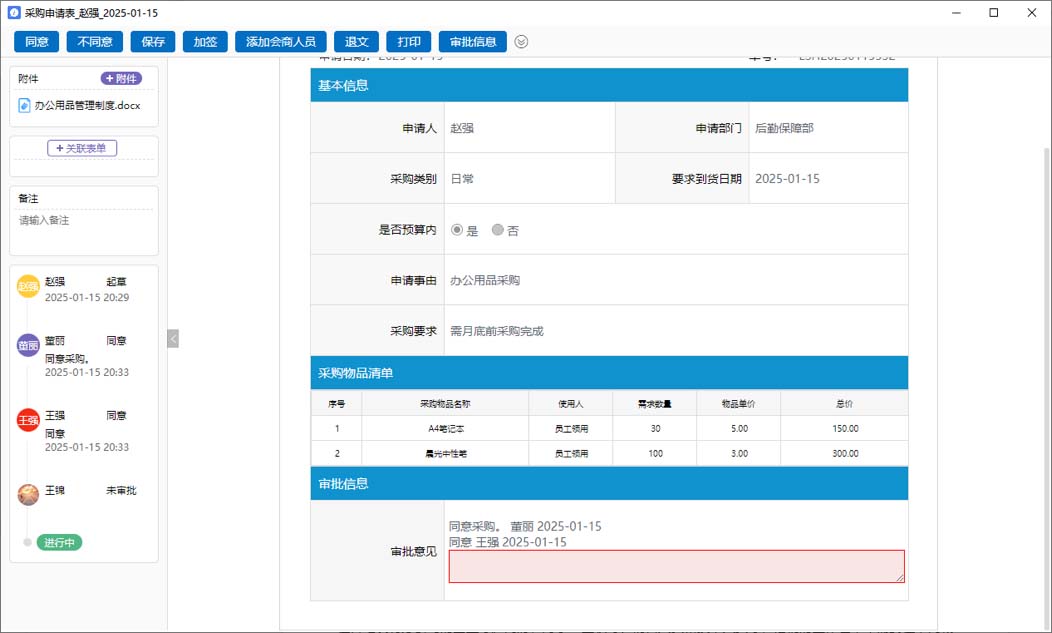Screen dimensions: 1052x633
Task: Open the 审批信息 toolbar item
Action: pos(472,42)
